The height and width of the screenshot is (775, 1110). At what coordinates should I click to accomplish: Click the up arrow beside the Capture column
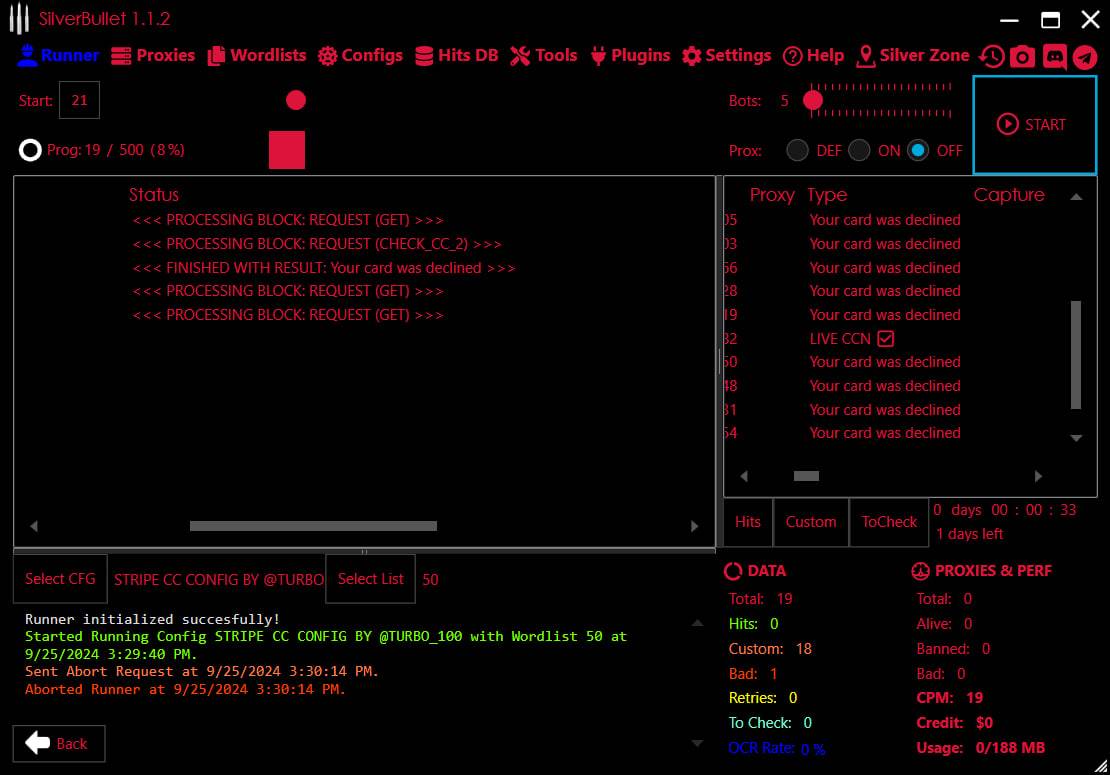pyautogui.click(x=1076, y=197)
